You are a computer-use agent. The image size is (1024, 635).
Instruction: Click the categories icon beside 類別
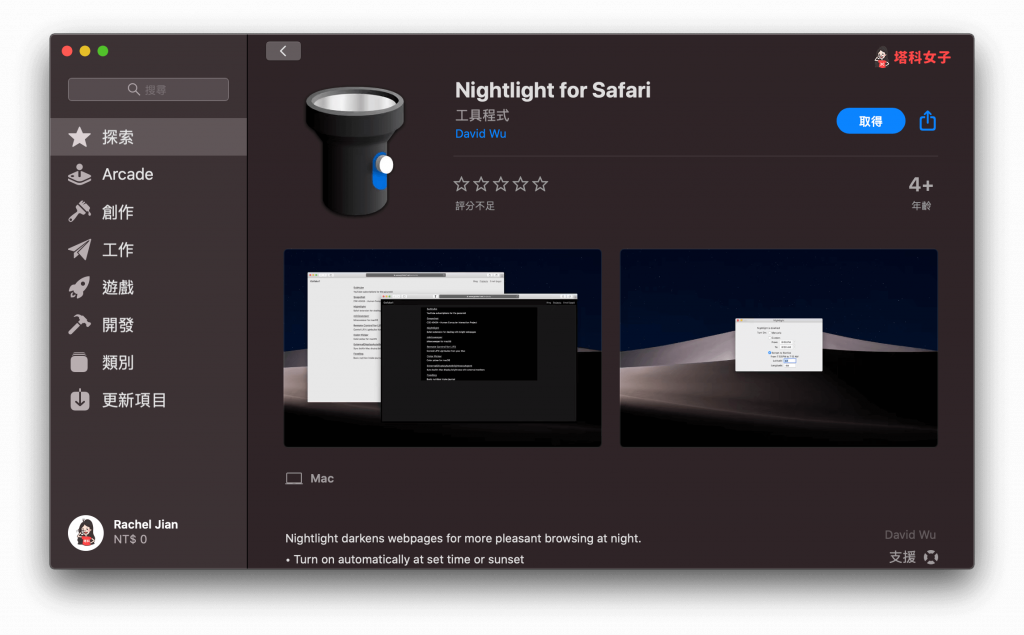click(x=80, y=362)
